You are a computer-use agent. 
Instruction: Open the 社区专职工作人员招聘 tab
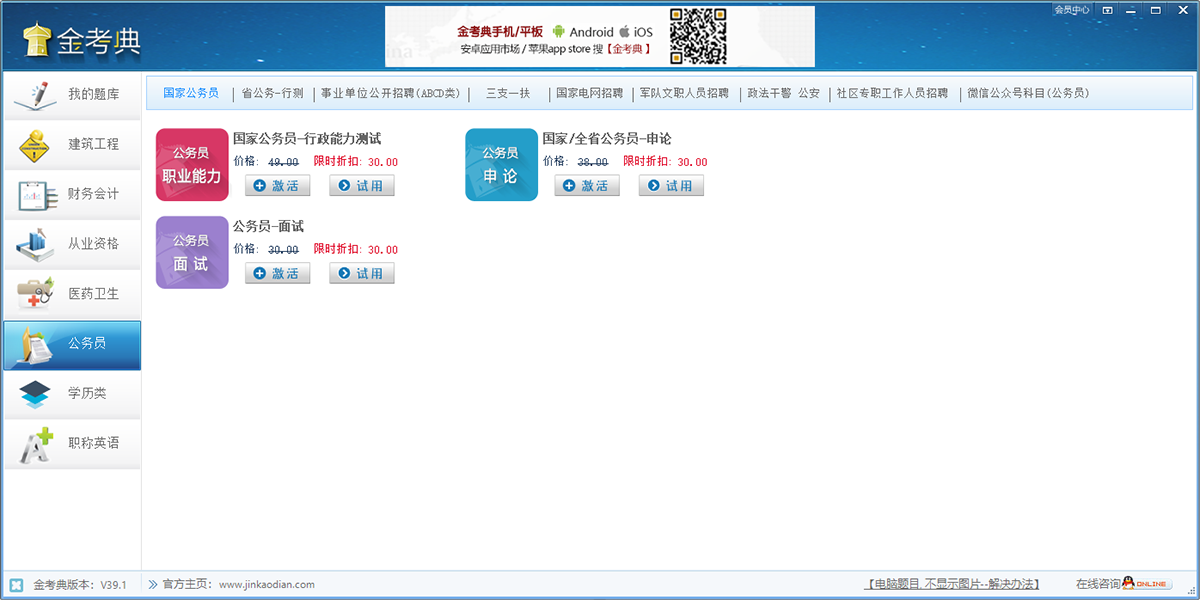[892, 94]
